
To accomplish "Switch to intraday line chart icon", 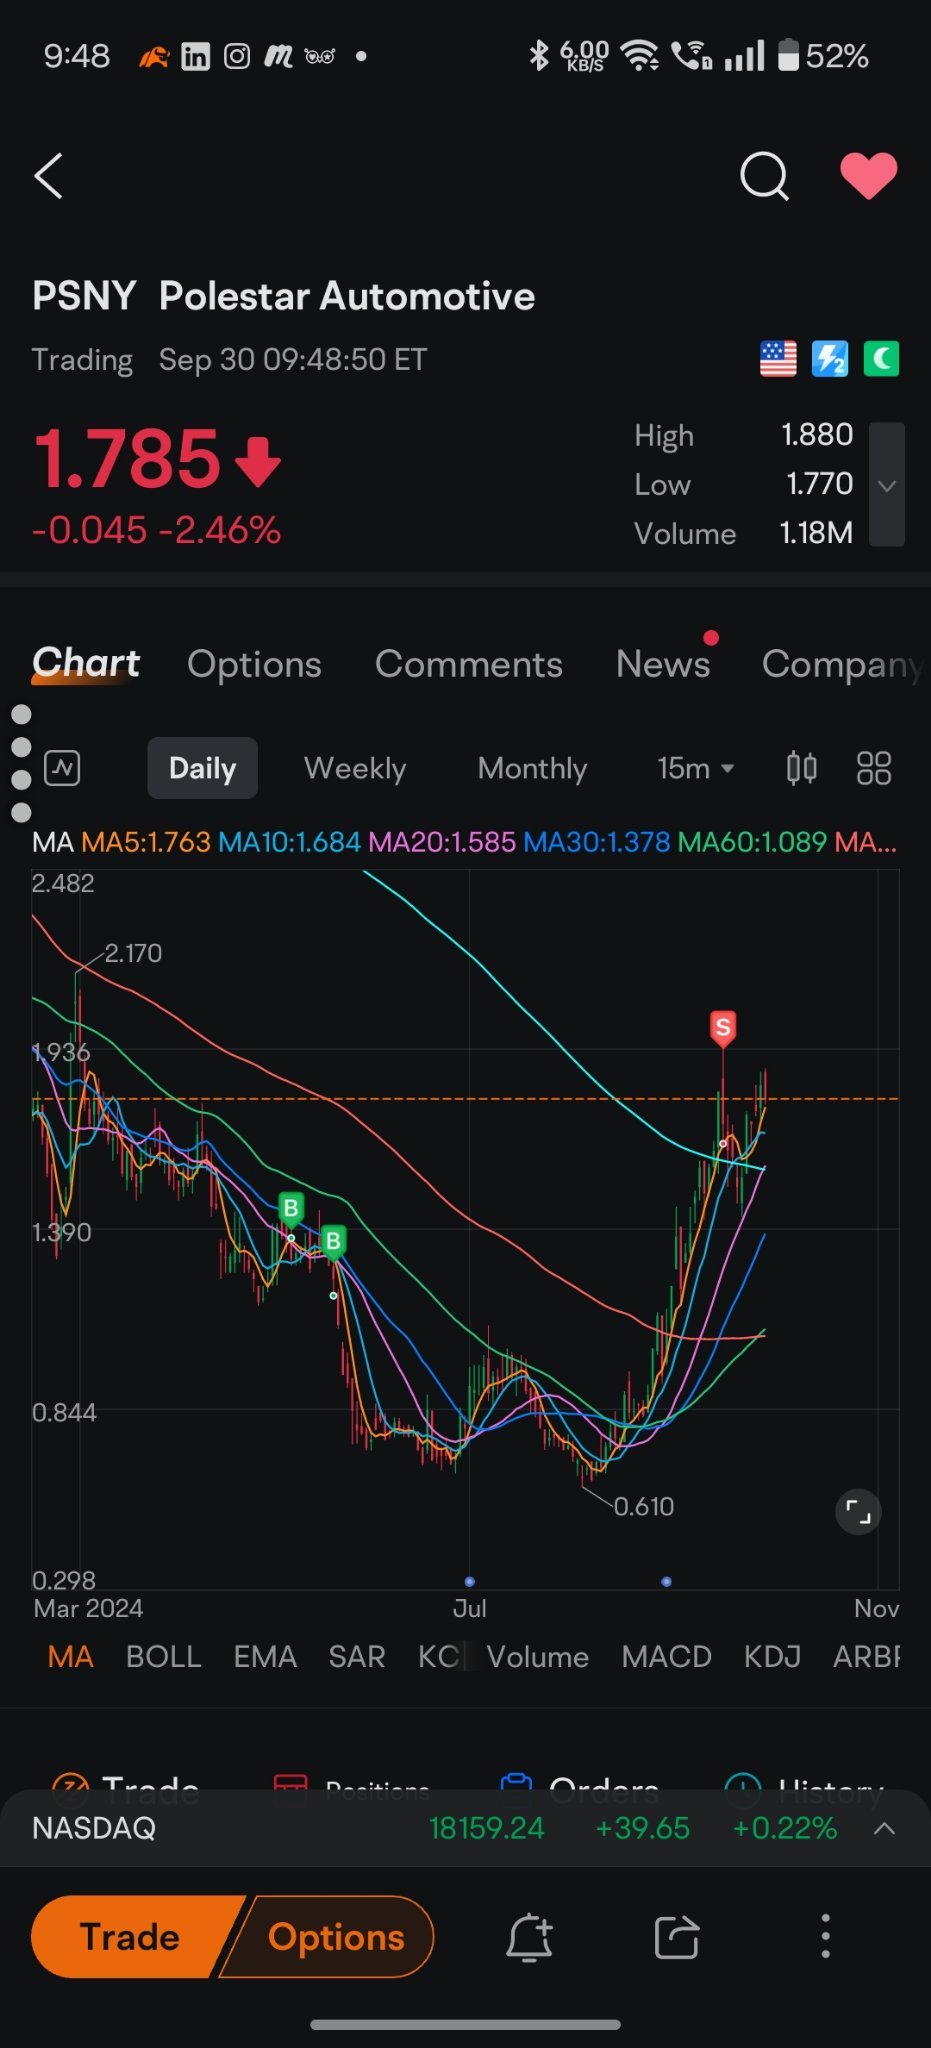I will (x=62, y=768).
